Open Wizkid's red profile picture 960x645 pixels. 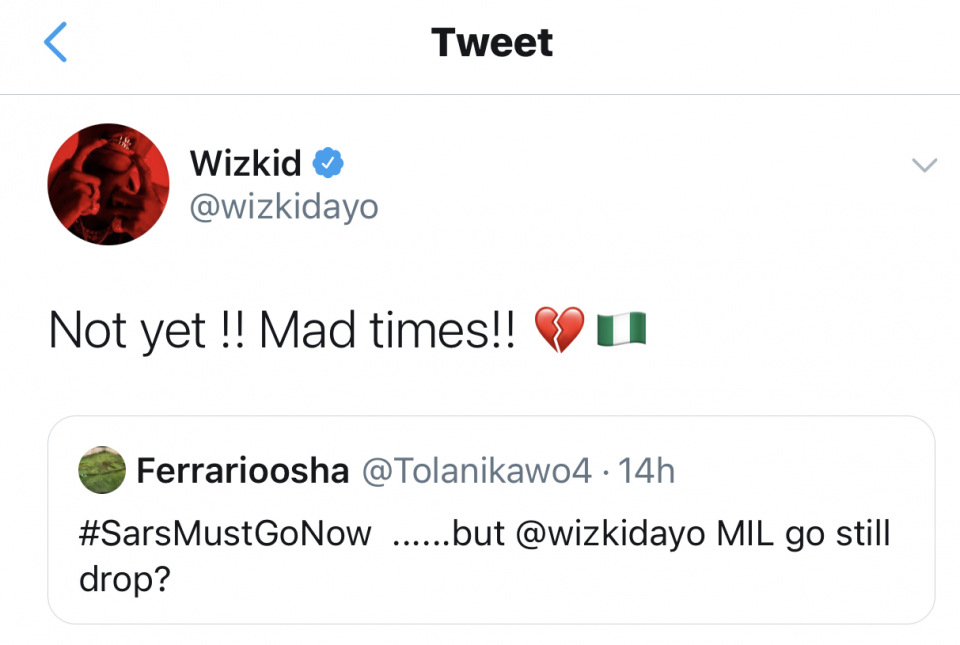click(108, 184)
